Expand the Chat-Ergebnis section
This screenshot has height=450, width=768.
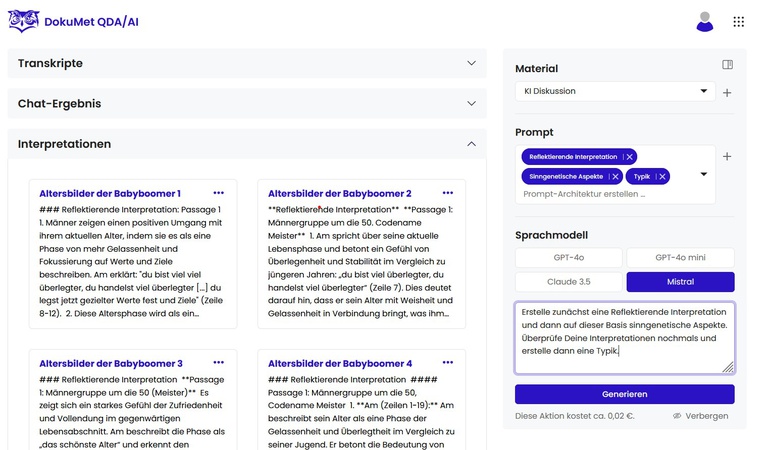coord(247,103)
